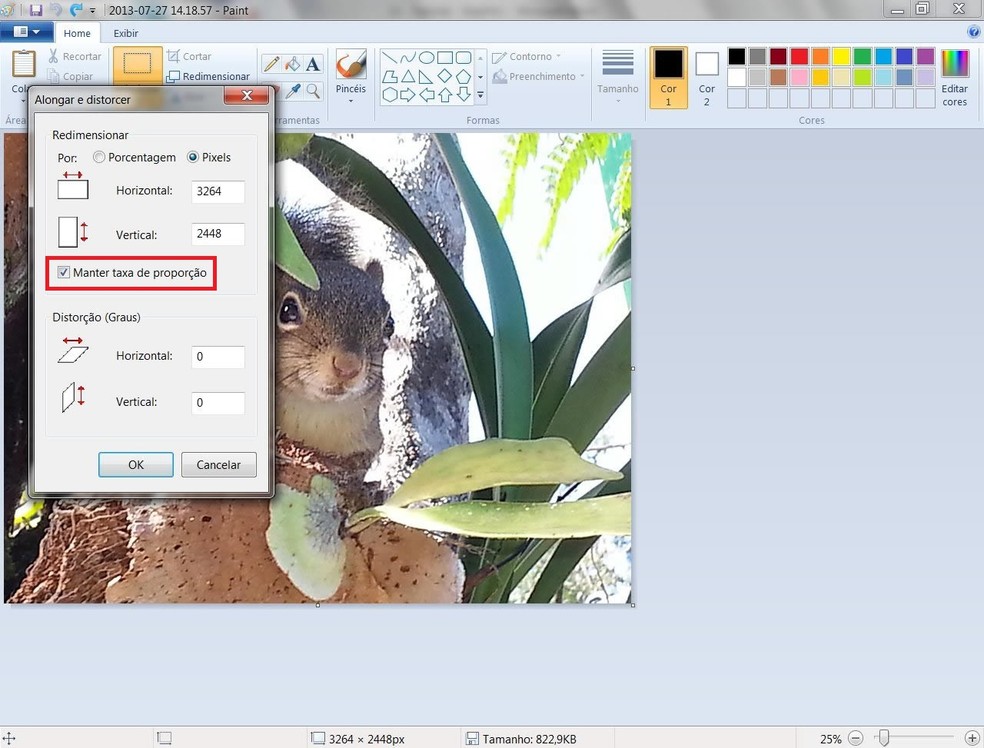The height and width of the screenshot is (748, 984).
Task: Pick the Color picker eyedropper tool
Action: click(x=292, y=92)
